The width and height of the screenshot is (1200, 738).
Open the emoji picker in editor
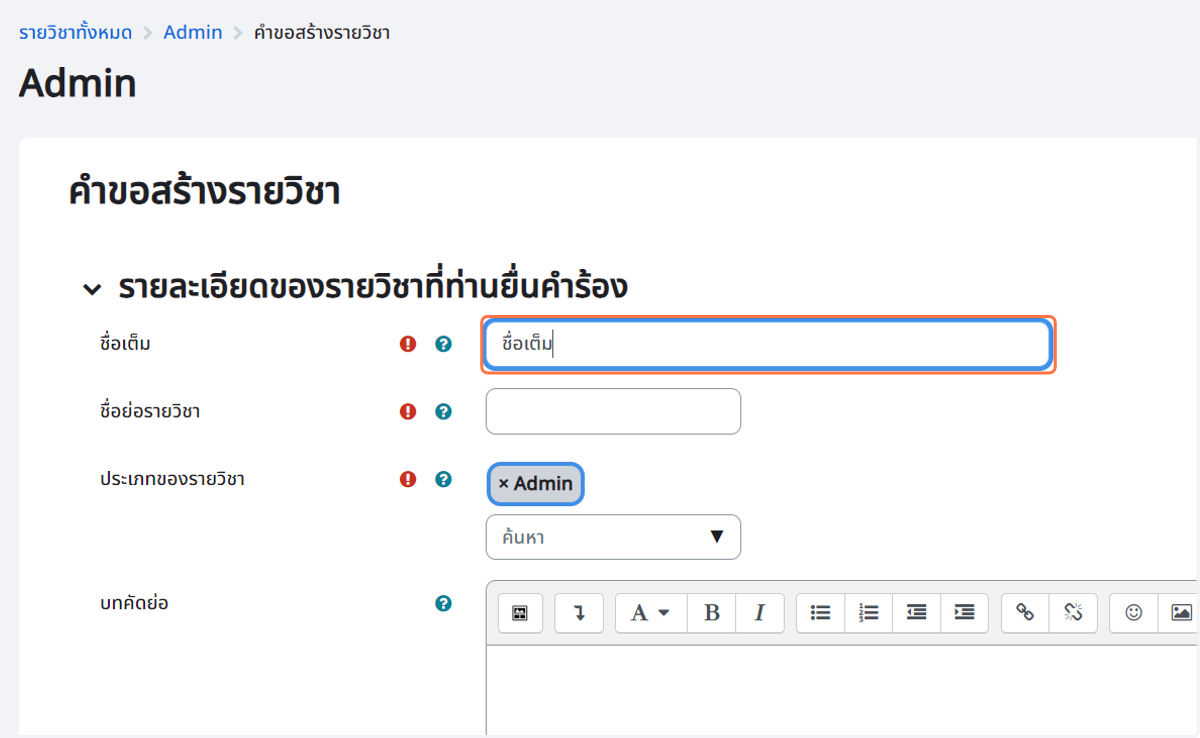click(1134, 613)
